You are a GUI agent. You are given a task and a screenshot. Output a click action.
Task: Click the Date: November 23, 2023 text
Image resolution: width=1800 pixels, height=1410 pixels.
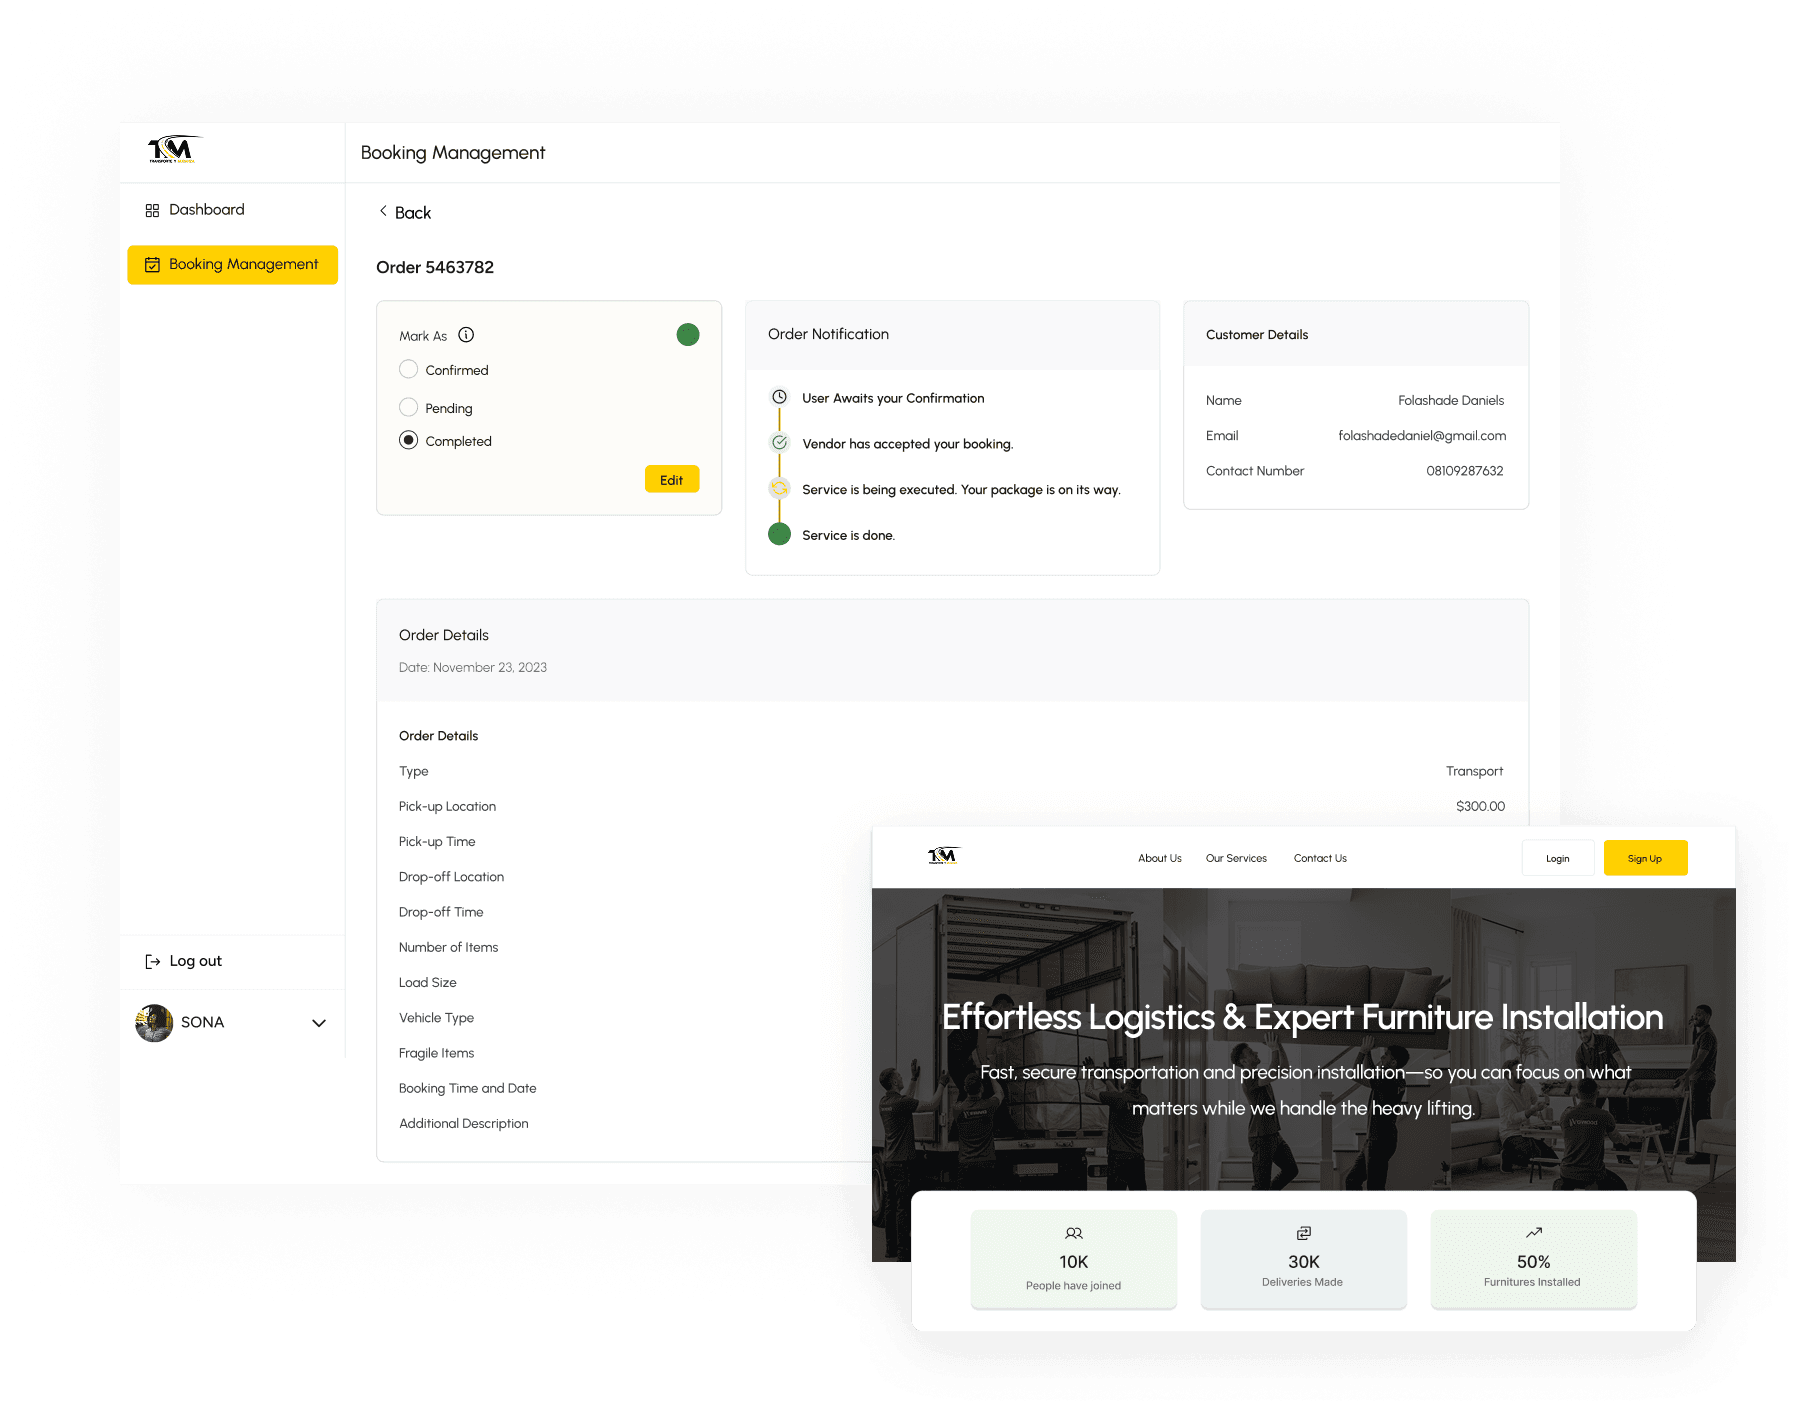click(x=473, y=667)
